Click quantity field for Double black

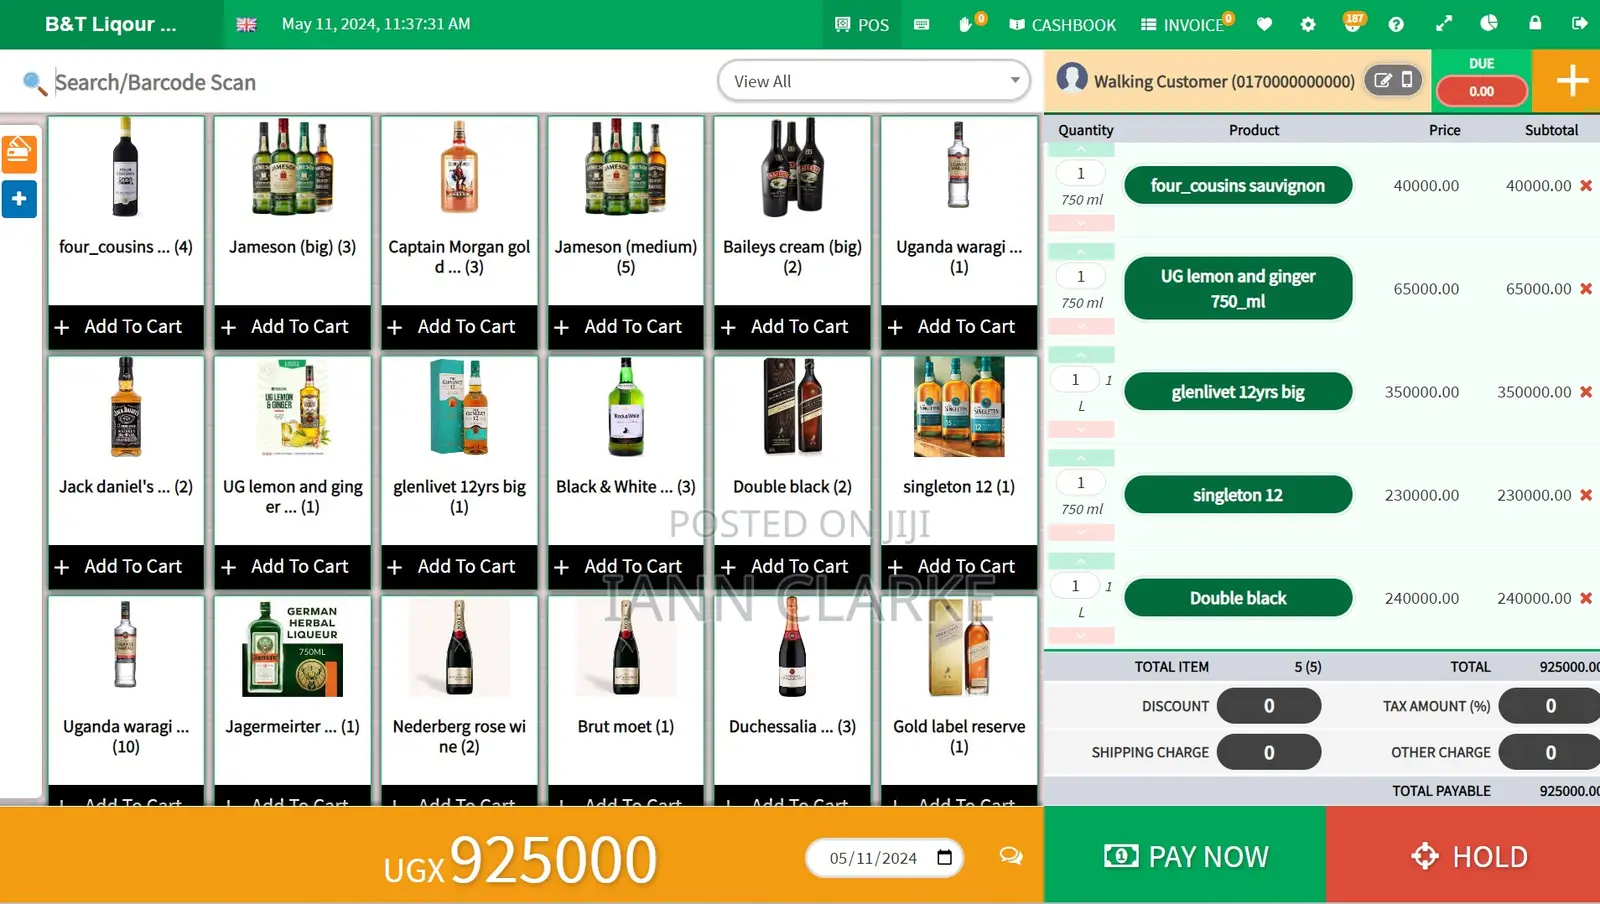coord(1076,586)
